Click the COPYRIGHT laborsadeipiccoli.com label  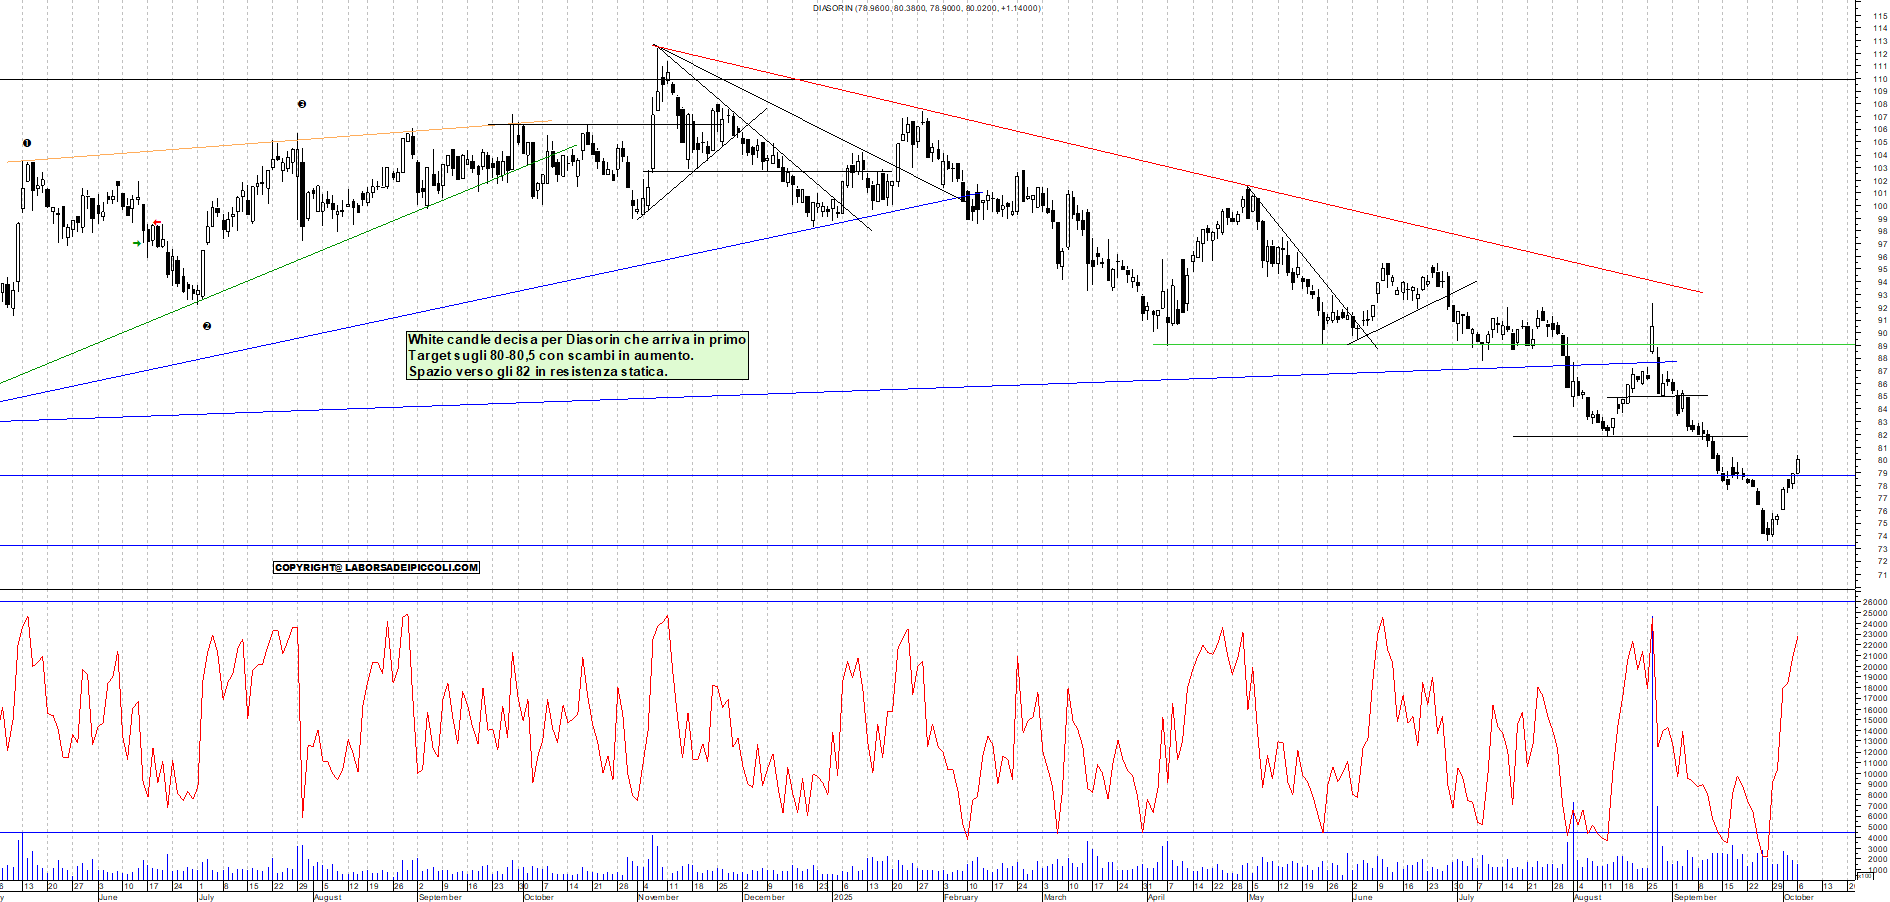(x=376, y=567)
